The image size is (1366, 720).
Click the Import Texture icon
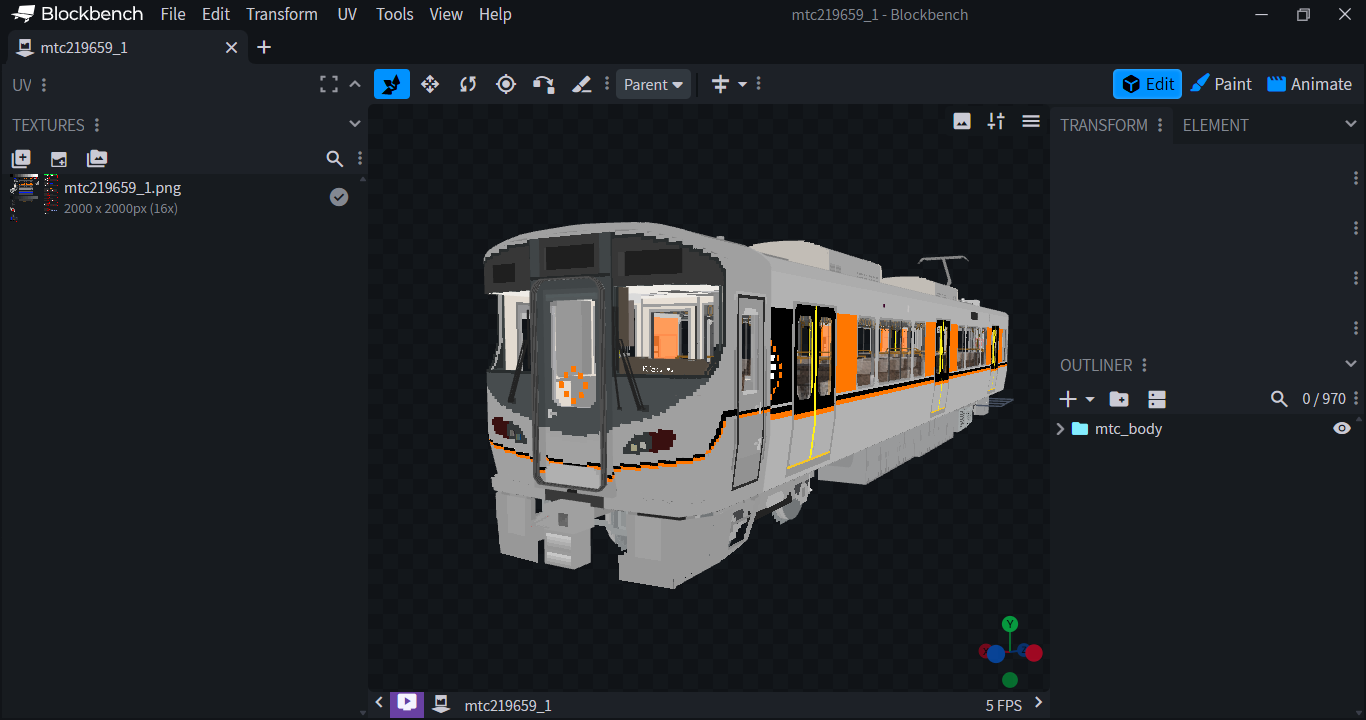click(58, 158)
